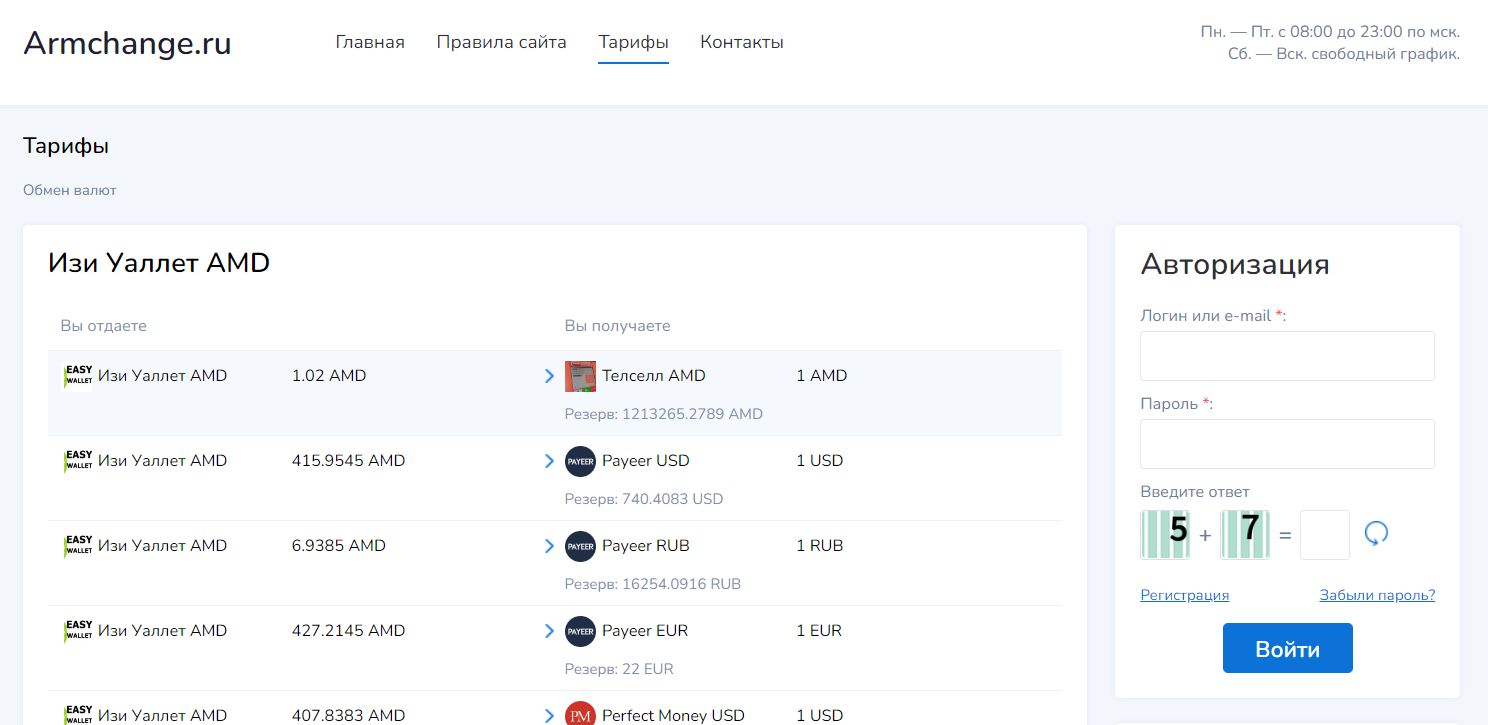Click reserve text 740.4083 USD
This screenshot has width=1488, height=725.
coord(644,499)
